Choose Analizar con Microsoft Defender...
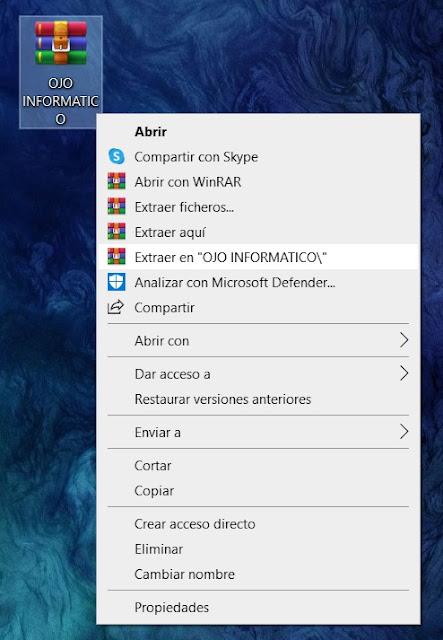Viewport: 443px width, 640px height. 258,282
